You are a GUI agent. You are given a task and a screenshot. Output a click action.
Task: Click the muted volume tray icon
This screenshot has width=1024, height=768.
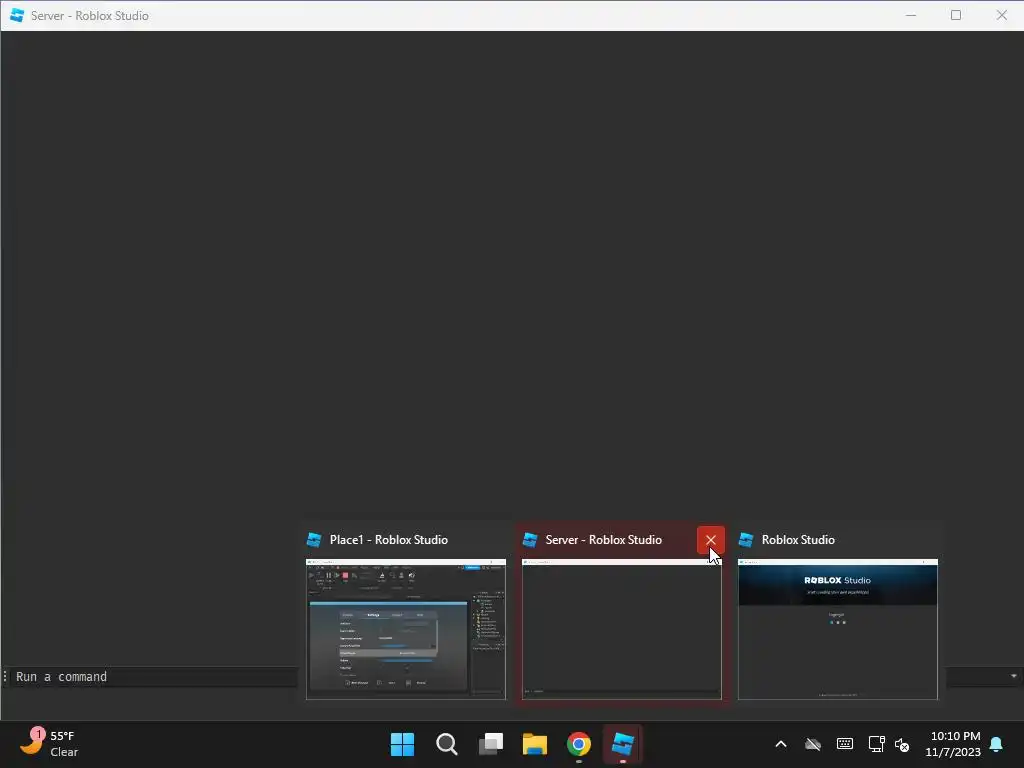tap(902, 744)
